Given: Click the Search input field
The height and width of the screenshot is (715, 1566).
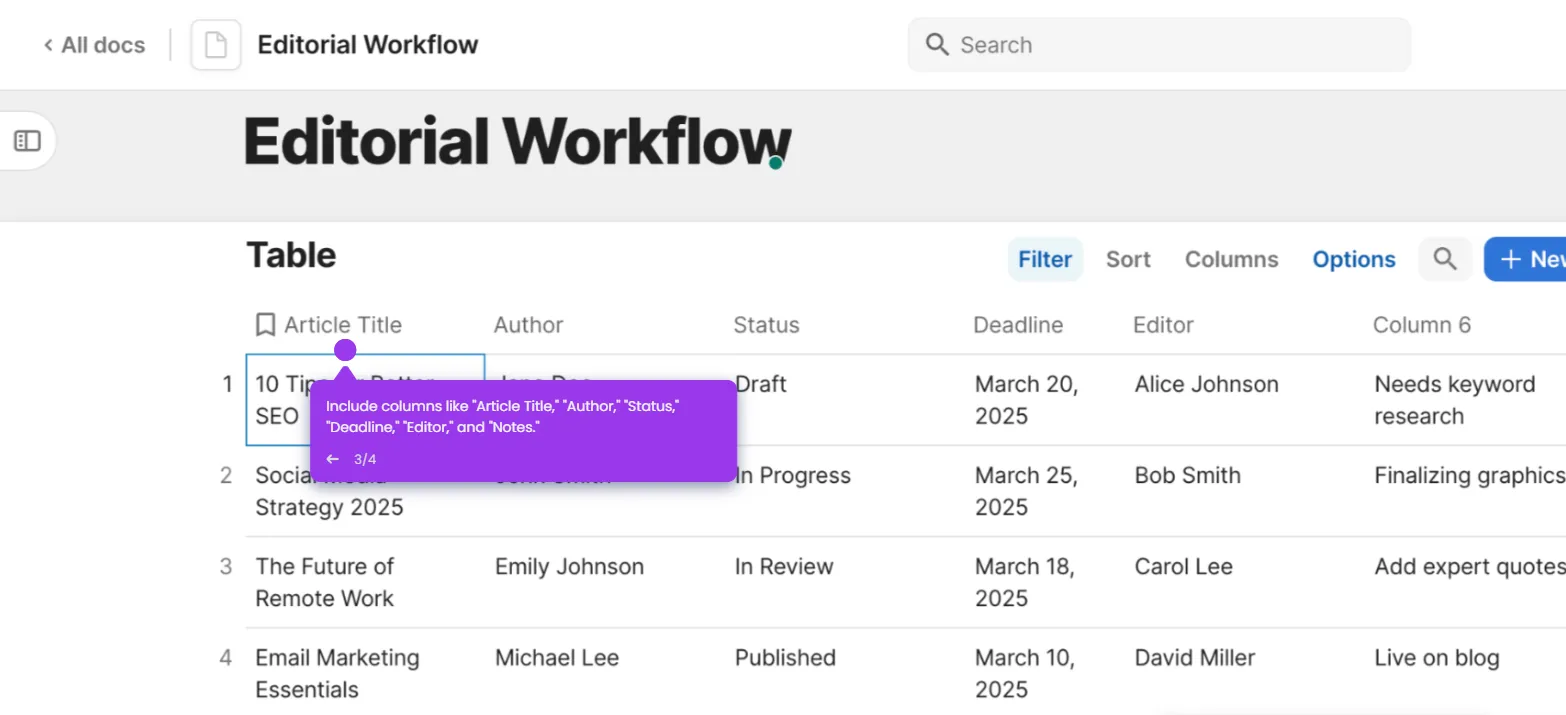Looking at the screenshot, I should coord(1159,45).
